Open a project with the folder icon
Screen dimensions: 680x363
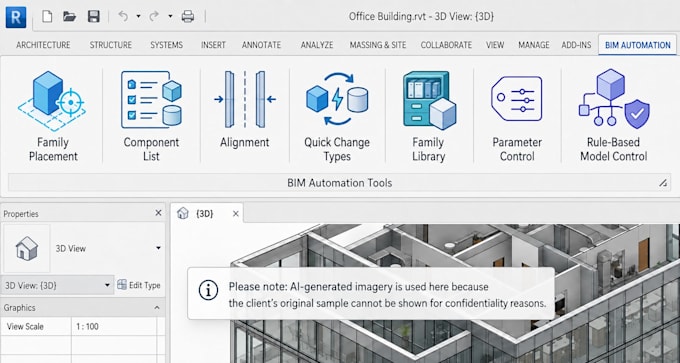tap(69, 17)
